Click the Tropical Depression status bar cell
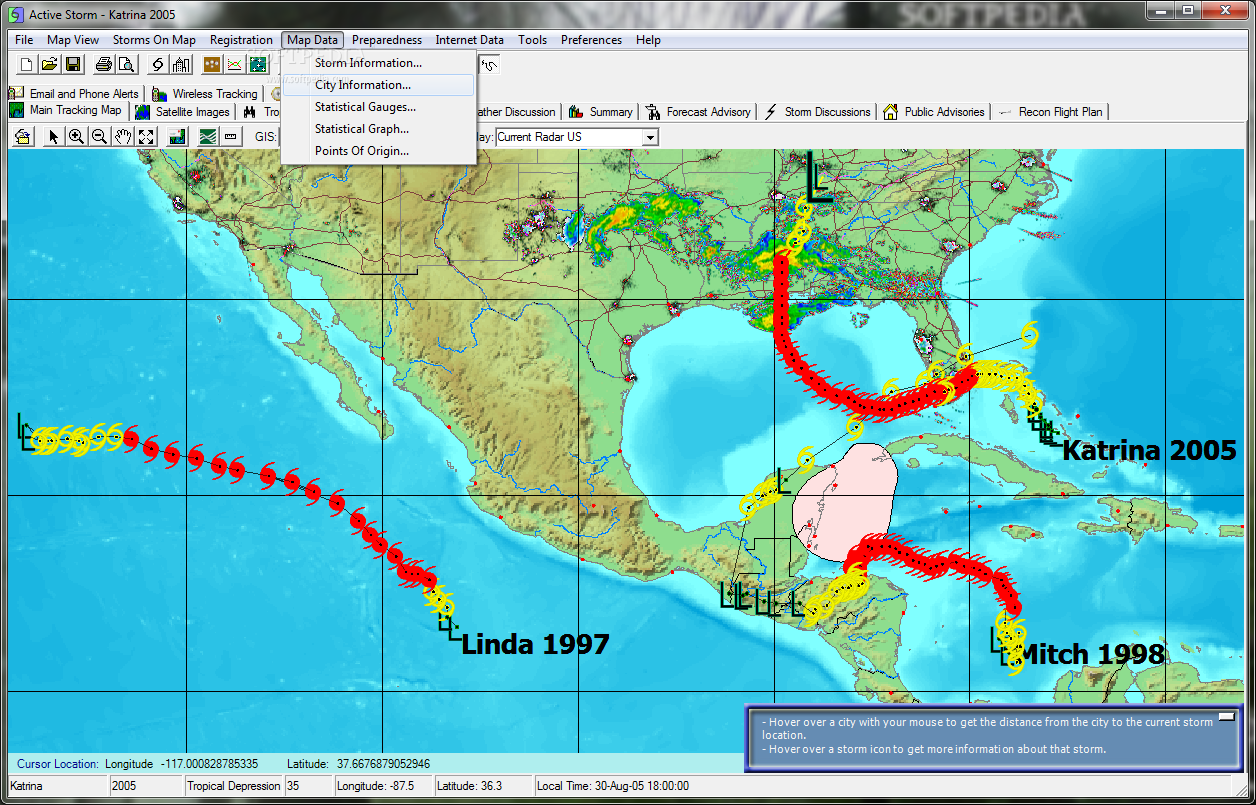 [234, 786]
